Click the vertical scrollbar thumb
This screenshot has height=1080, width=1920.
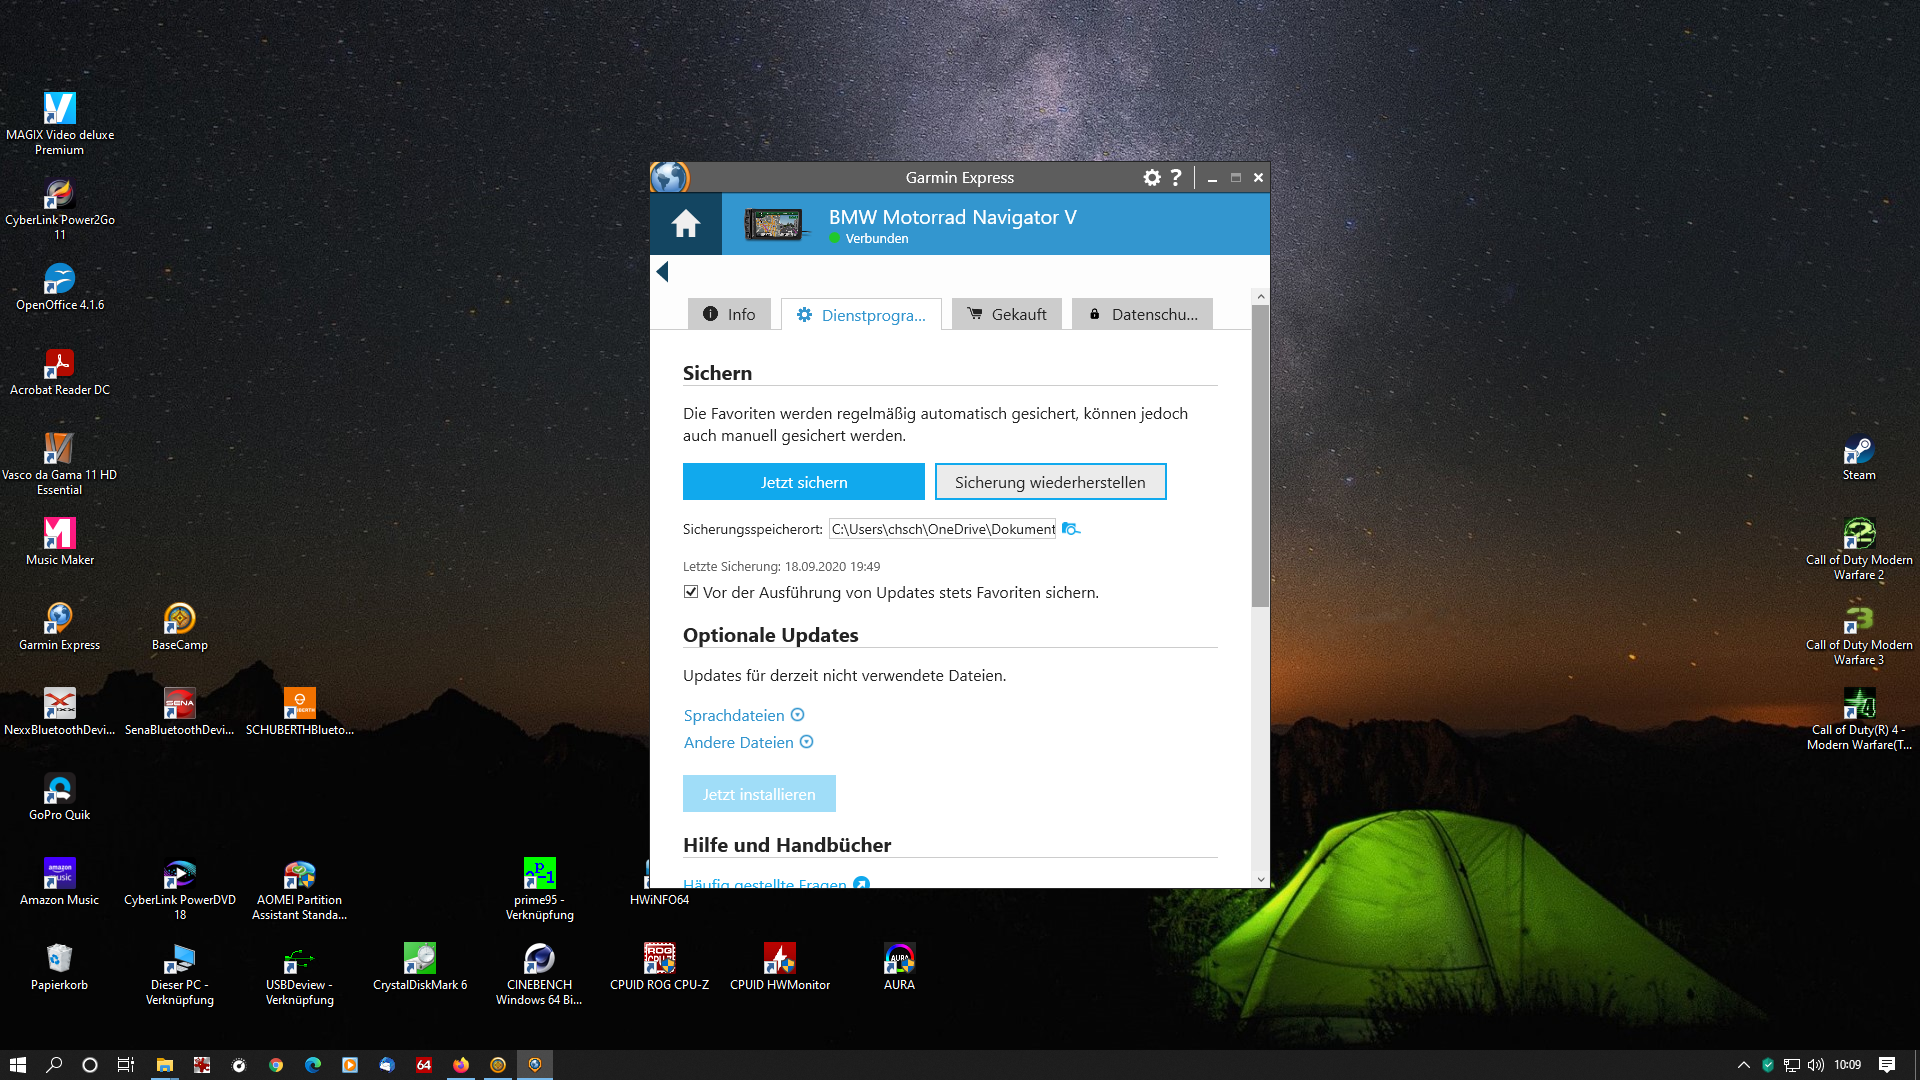pyautogui.click(x=1260, y=455)
